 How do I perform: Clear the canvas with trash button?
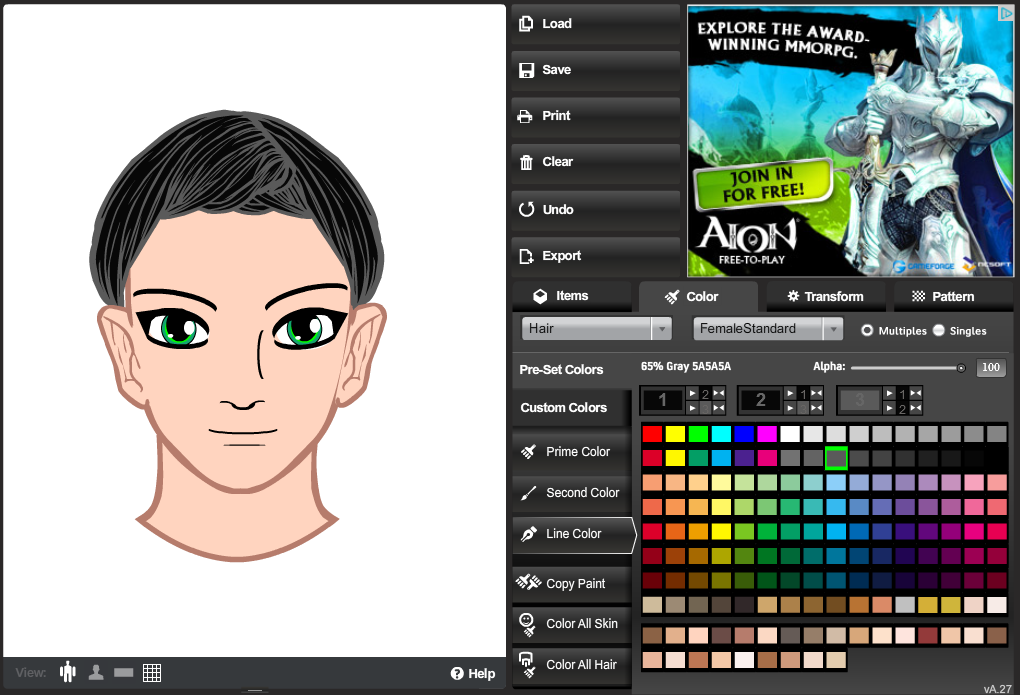[x=595, y=162]
